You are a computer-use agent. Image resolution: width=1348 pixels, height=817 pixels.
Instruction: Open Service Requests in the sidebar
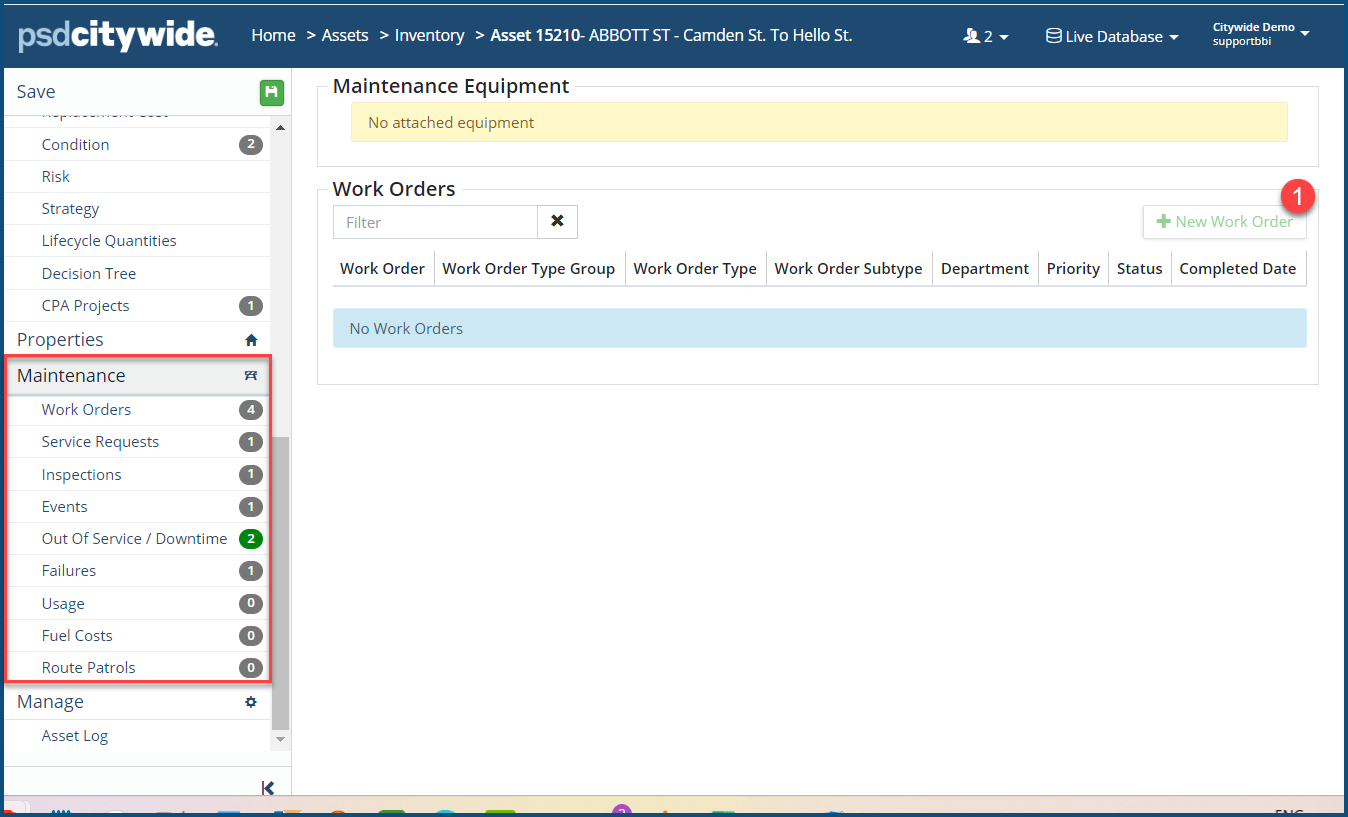(138, 441)
